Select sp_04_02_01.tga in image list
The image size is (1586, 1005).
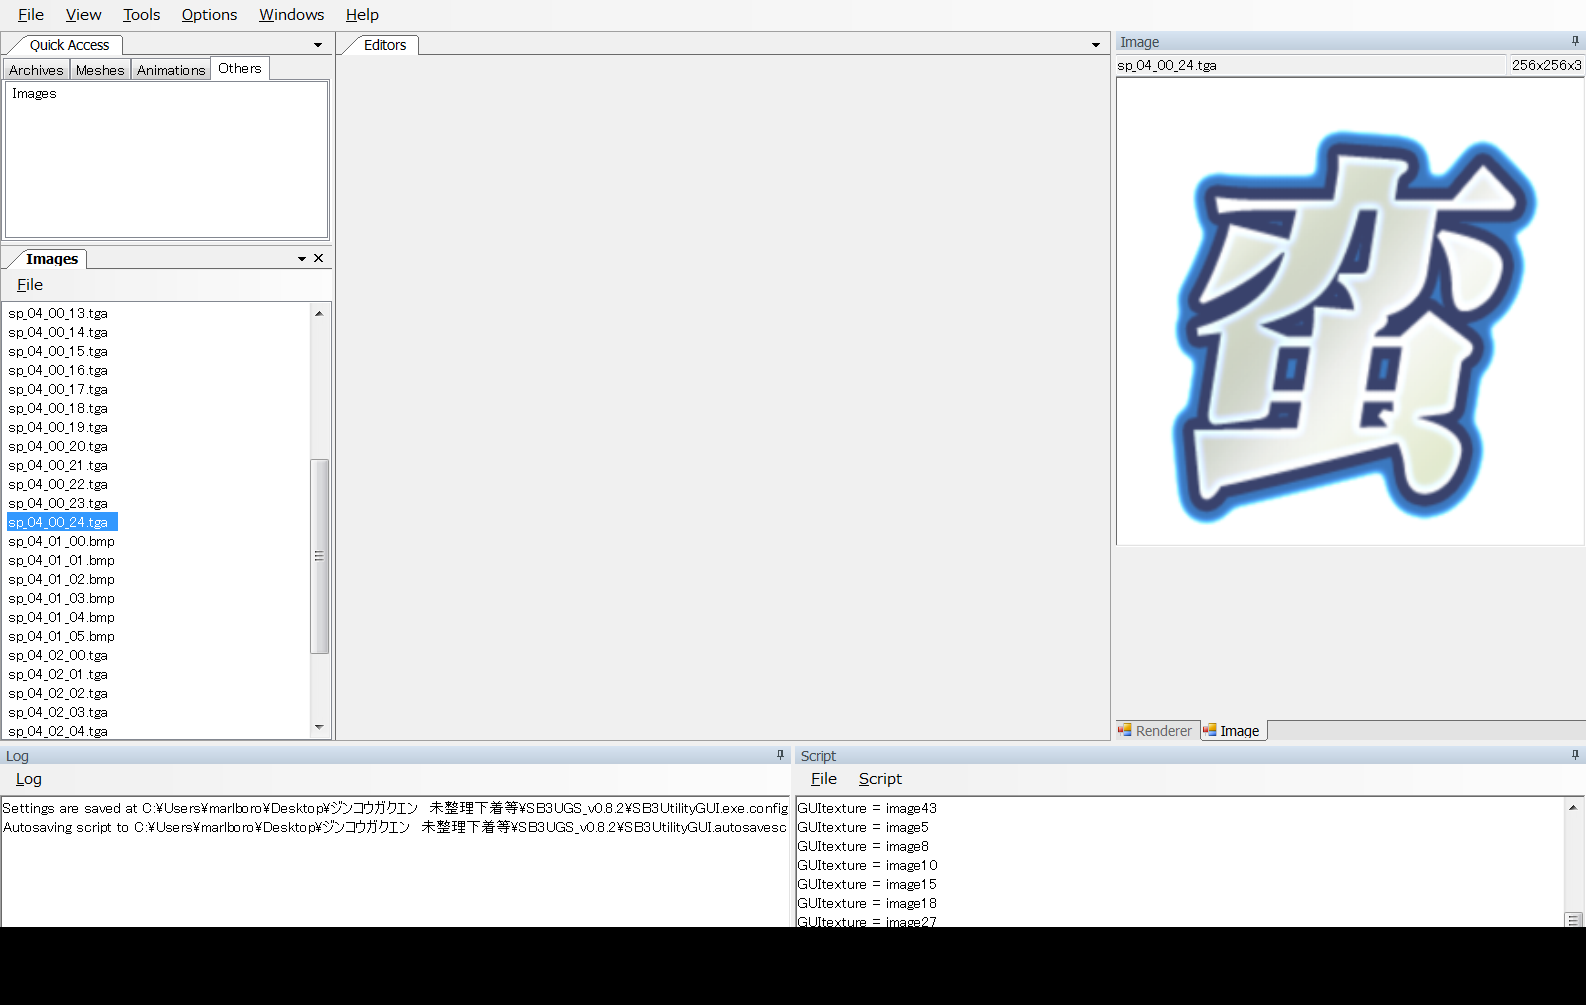(58, 674)
